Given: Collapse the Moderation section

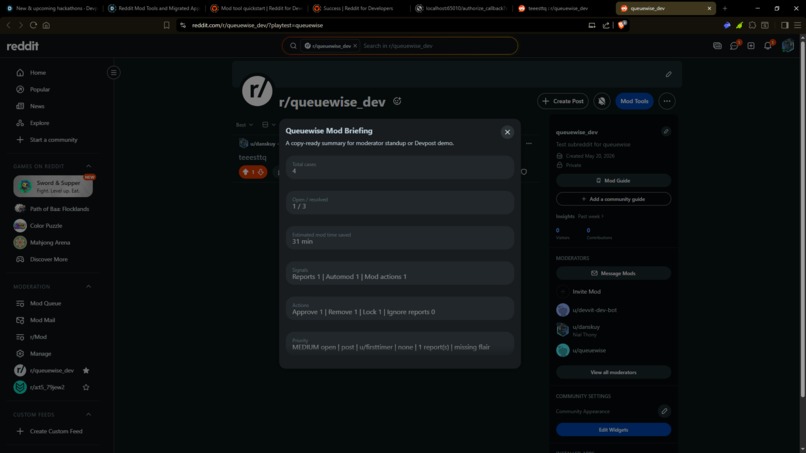Looking at the screenshot, I should (x=88, y=286).
